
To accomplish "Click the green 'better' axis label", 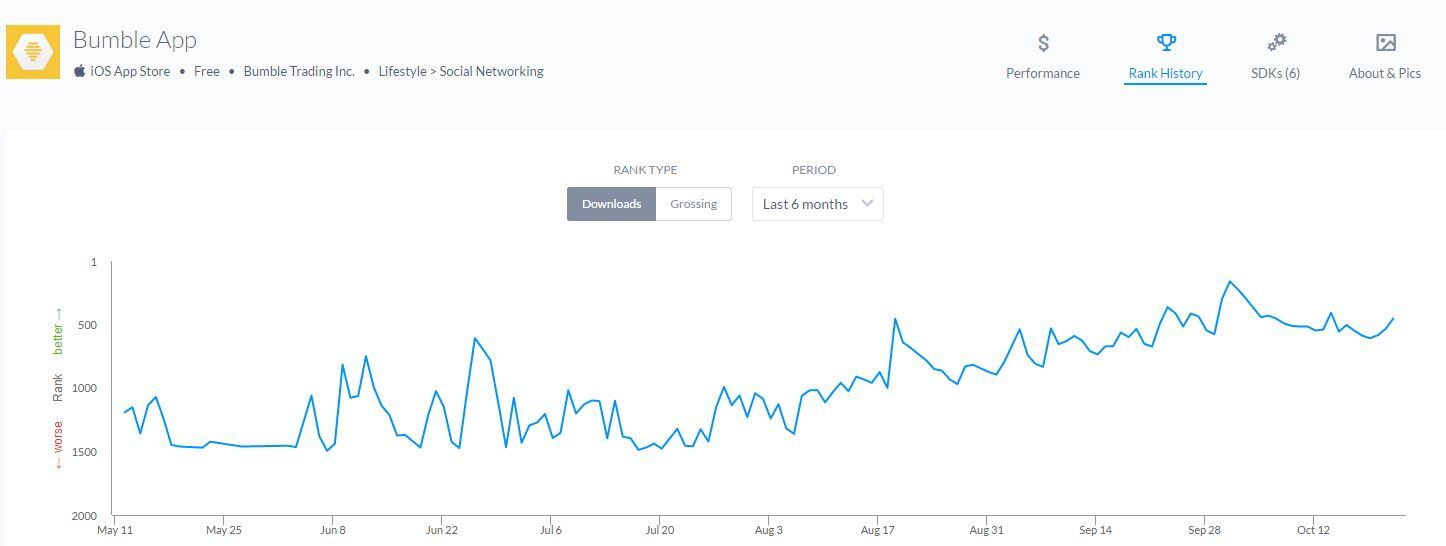I will (58, 331).
